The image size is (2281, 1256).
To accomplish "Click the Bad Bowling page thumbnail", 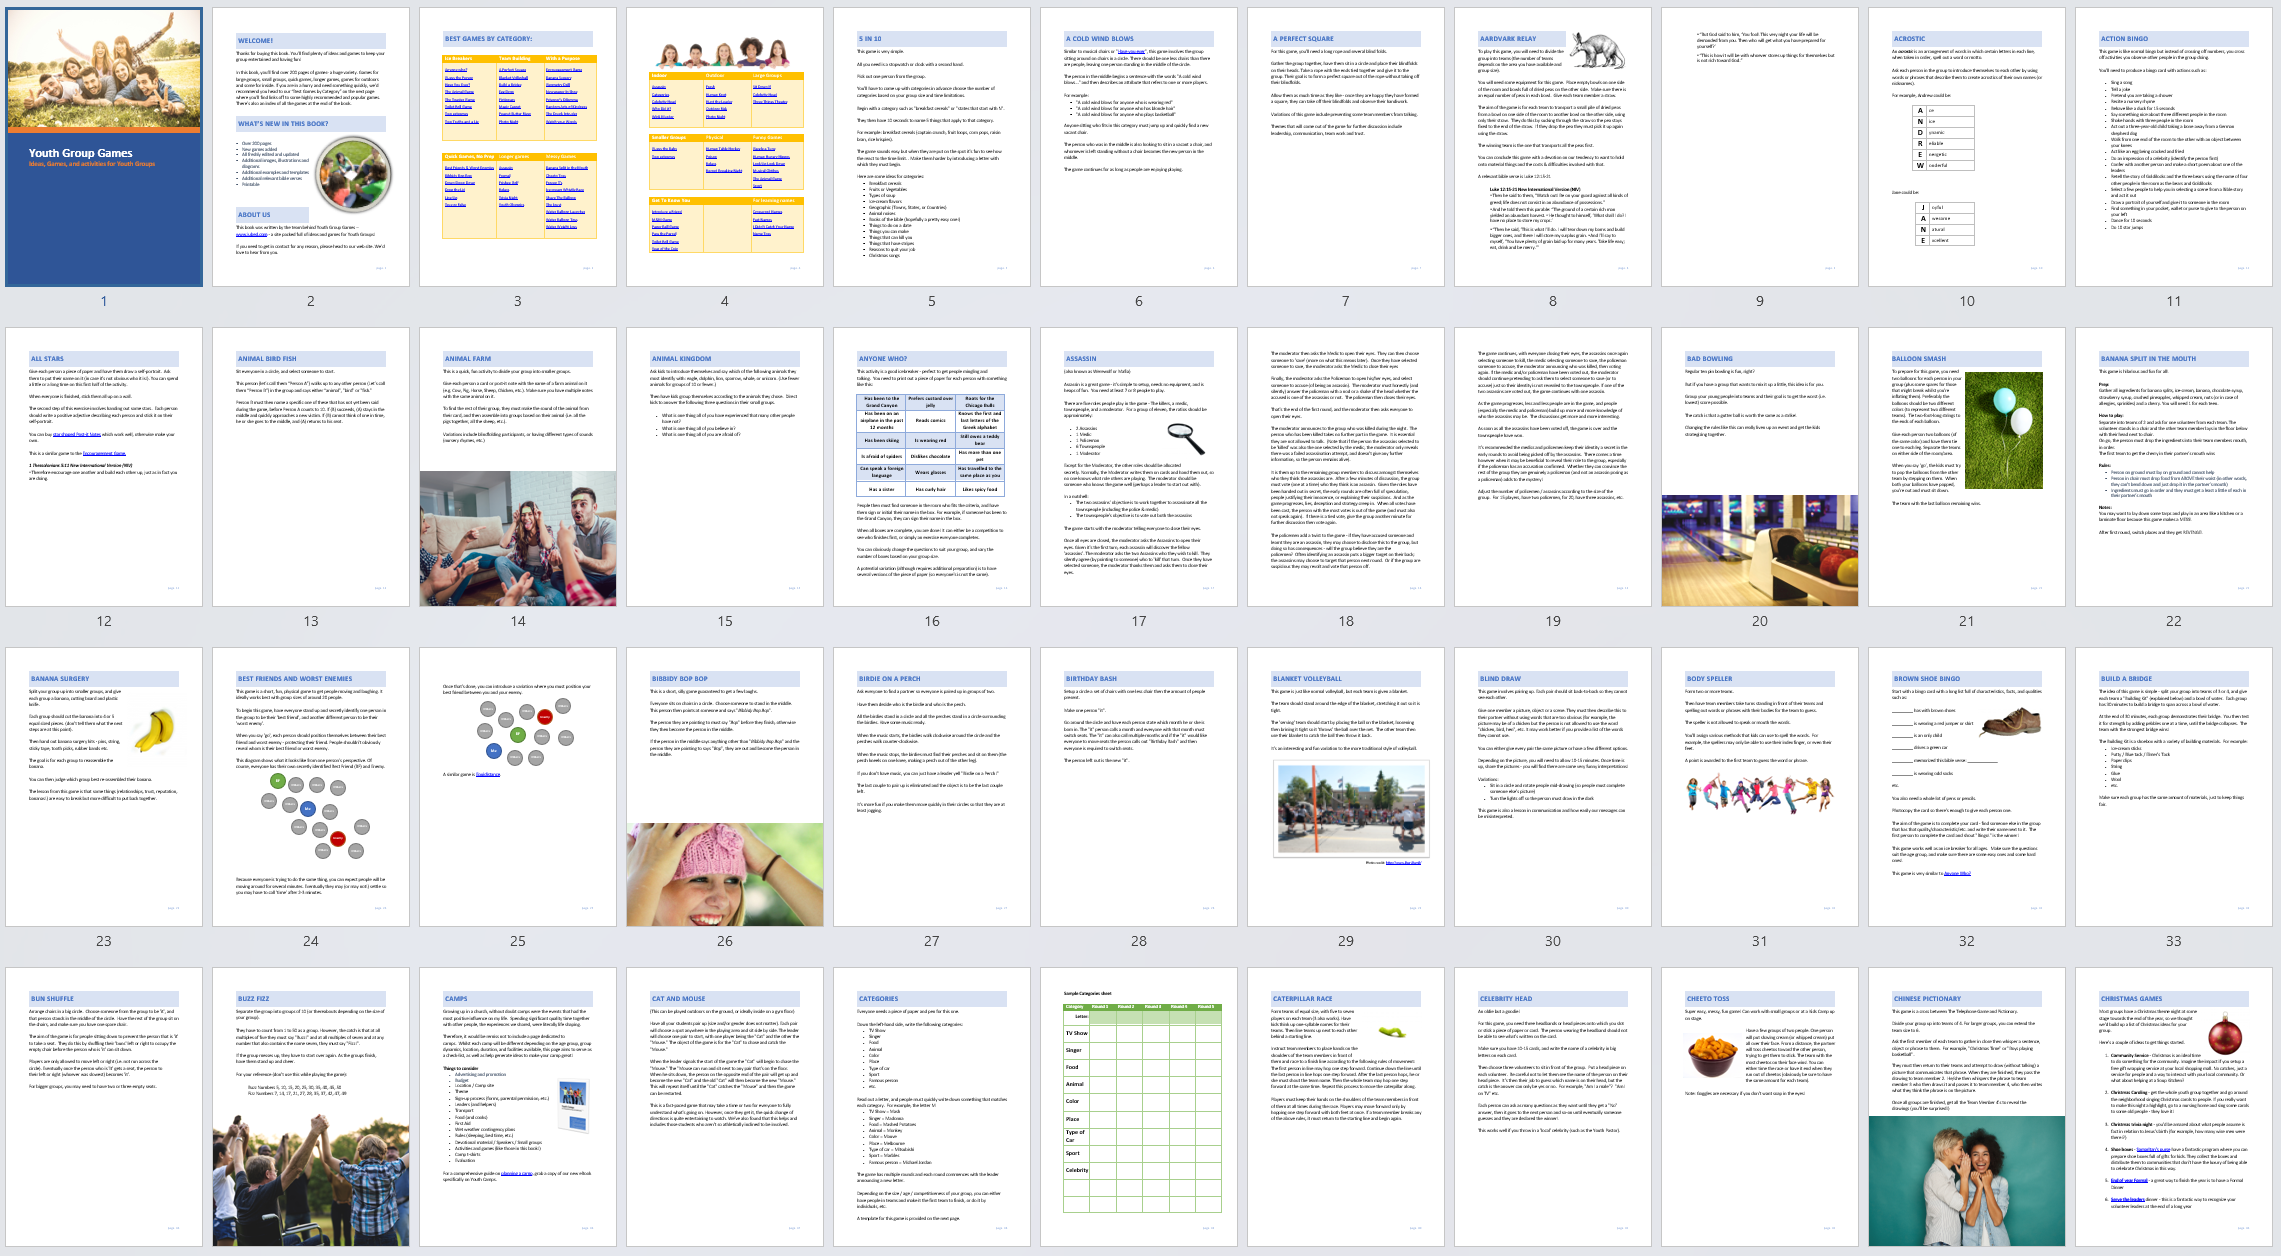I will tap(1760, 467).
